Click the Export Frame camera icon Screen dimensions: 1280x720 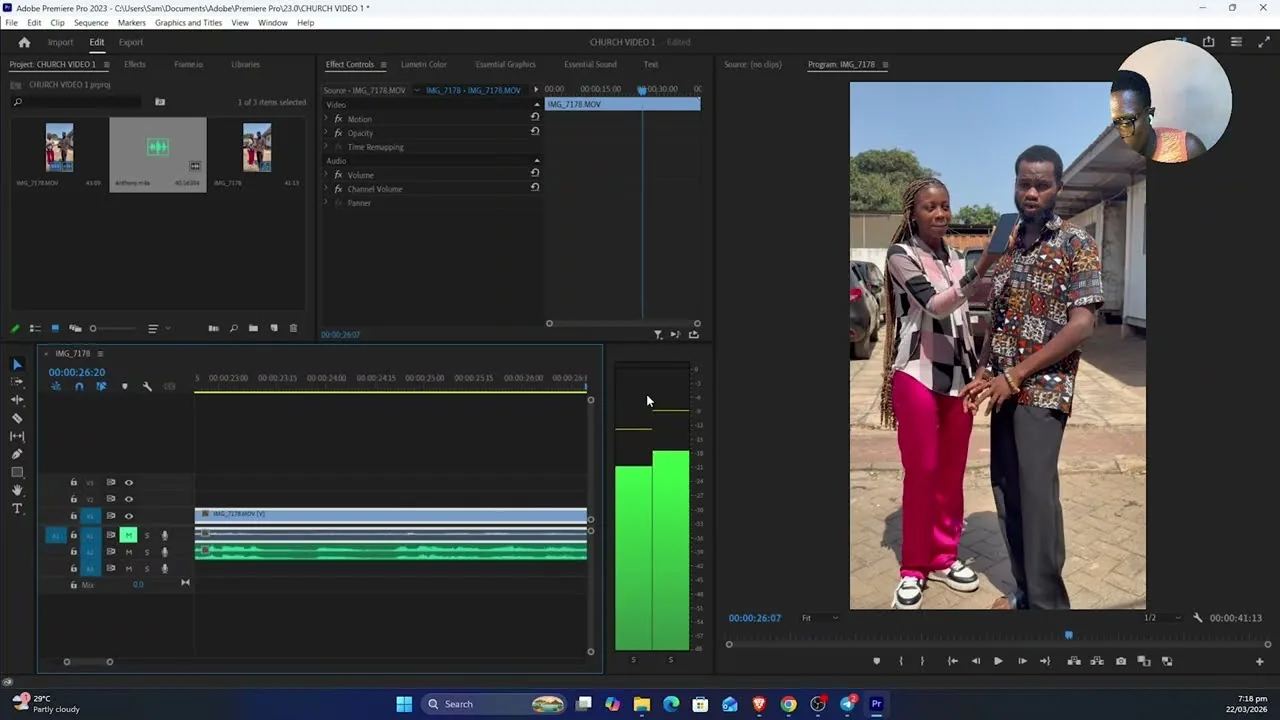click(x=1121, y=661)
